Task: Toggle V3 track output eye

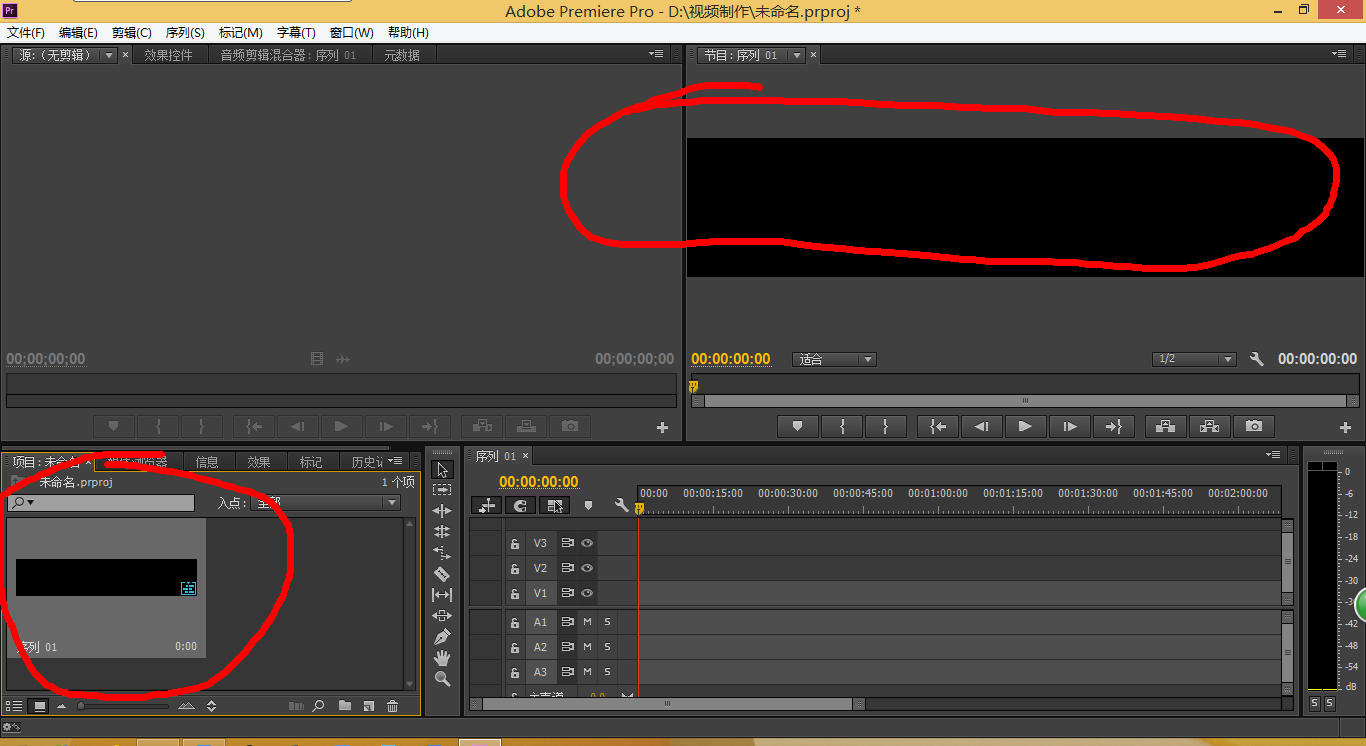Action: 587,543
